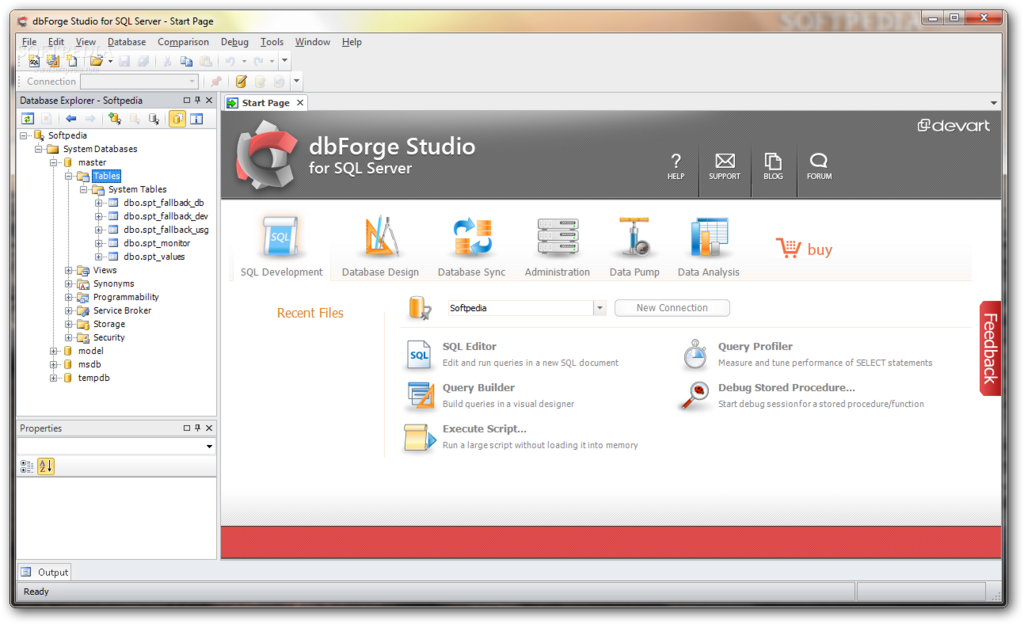This screenshot has height=624, width=1024.
Task: Open the SQL Development section icon
Action: coord(281,238)
